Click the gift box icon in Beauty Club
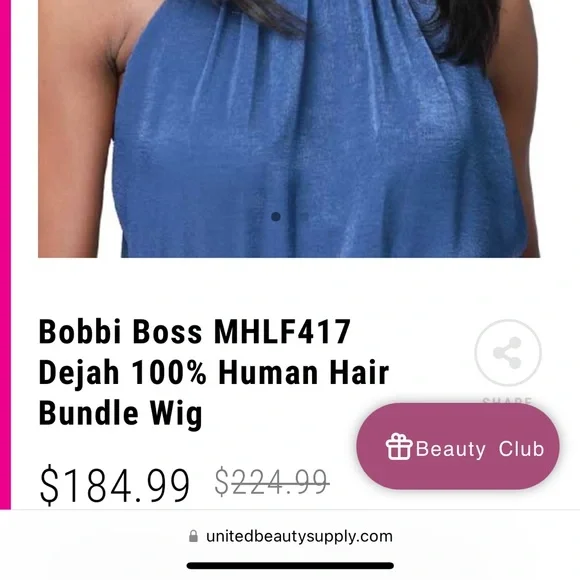Image resolution: width=580 pixels, height=580 pixels. point(399,446)
